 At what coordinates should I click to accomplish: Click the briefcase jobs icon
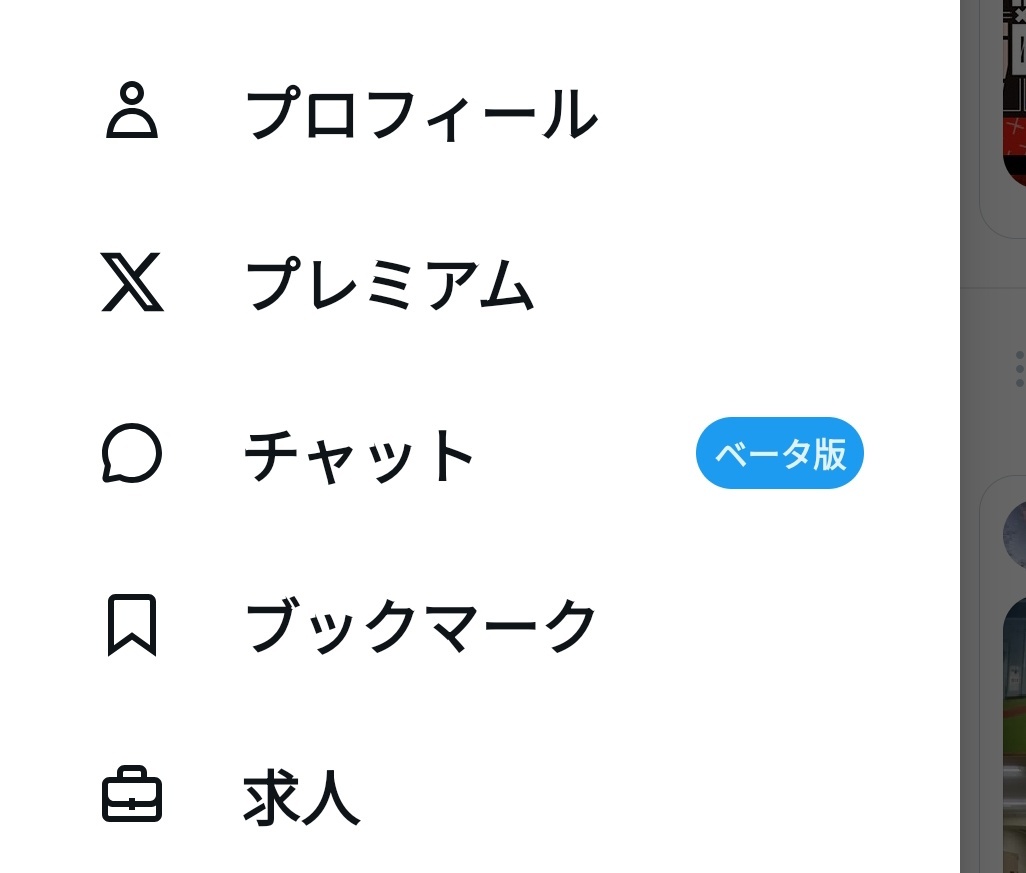(x=132, y=794)
